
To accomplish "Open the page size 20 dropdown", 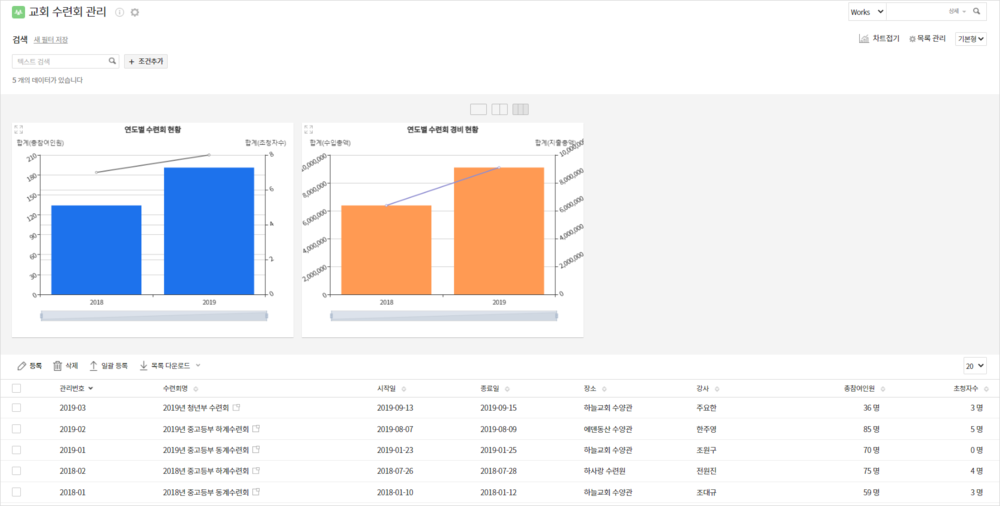I will (x=974, y=366).
